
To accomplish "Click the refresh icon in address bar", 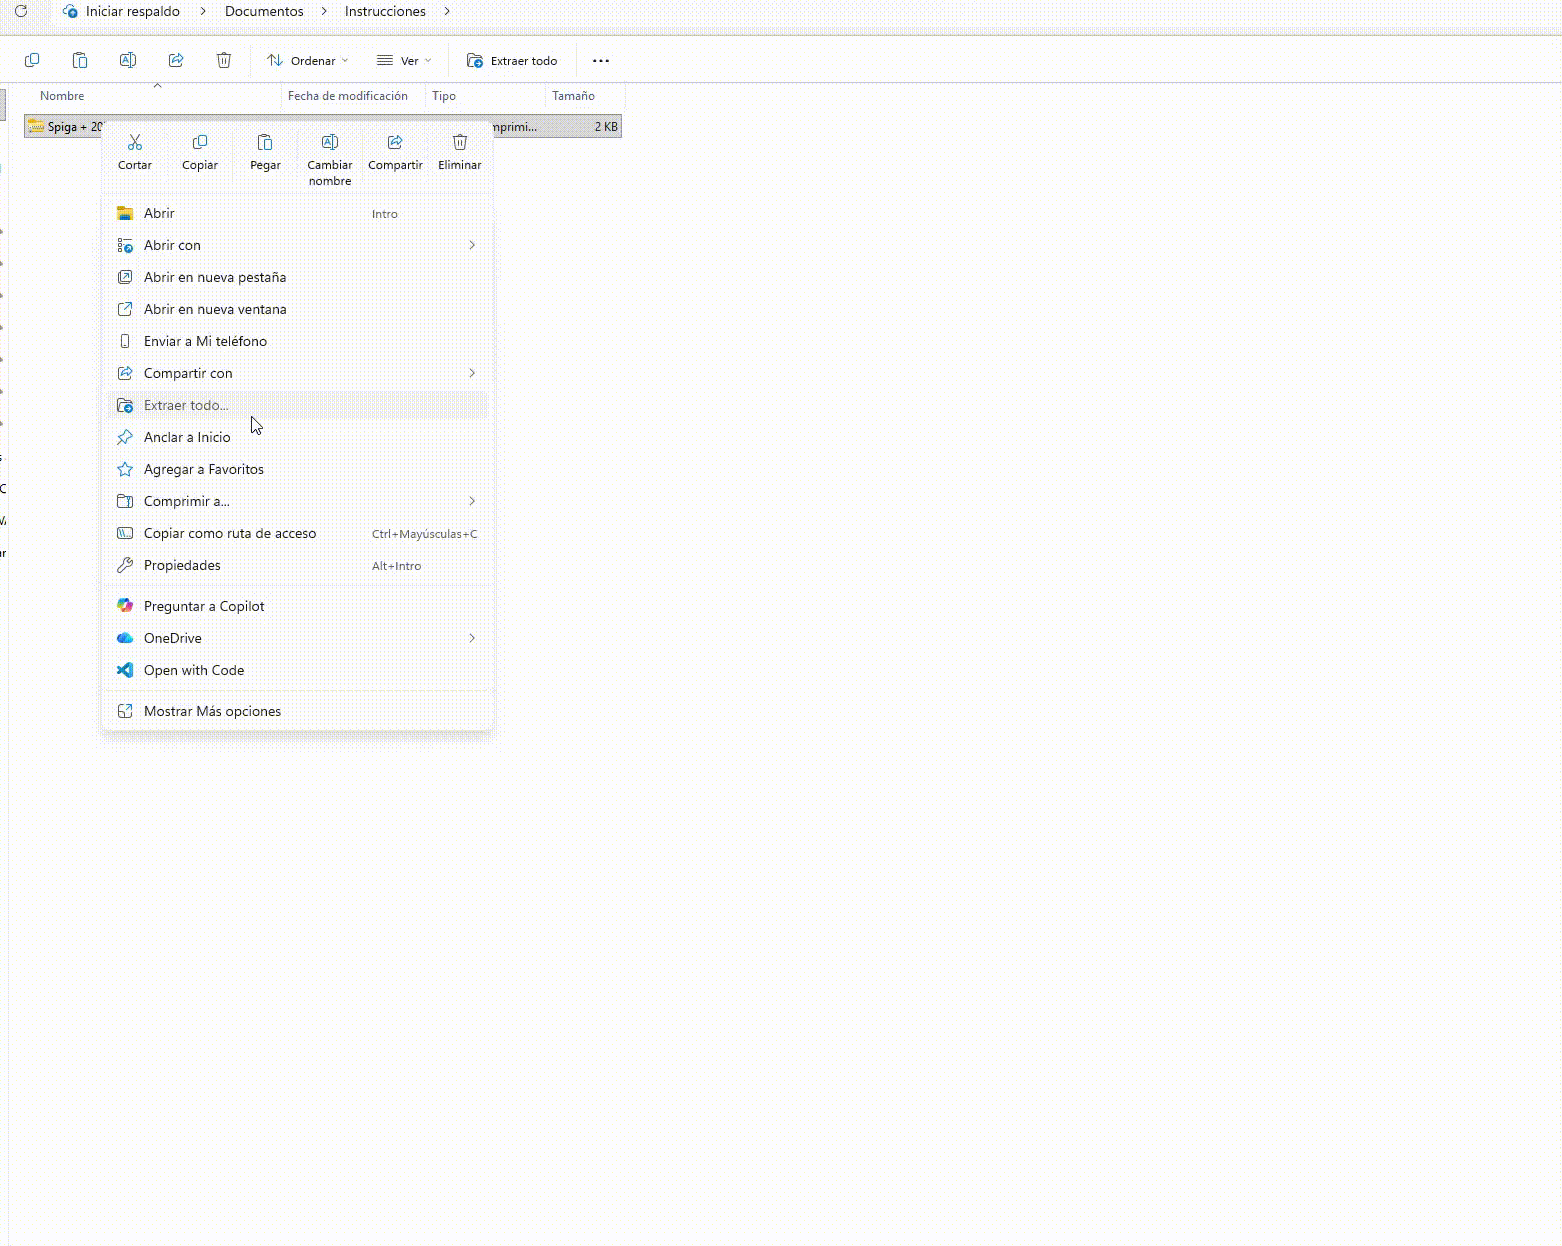I will (x=21, y=12).
